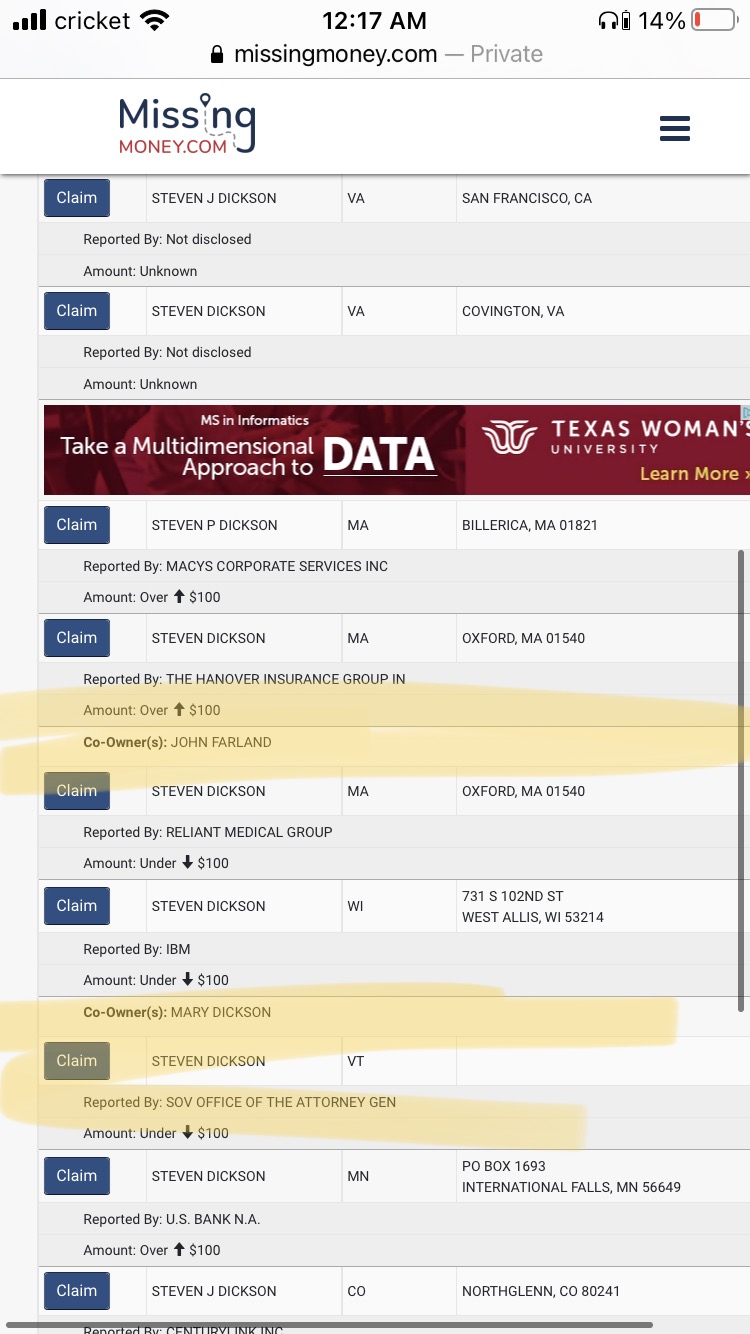
Task: Claim the West Allis IBM property
Action: 77,906
